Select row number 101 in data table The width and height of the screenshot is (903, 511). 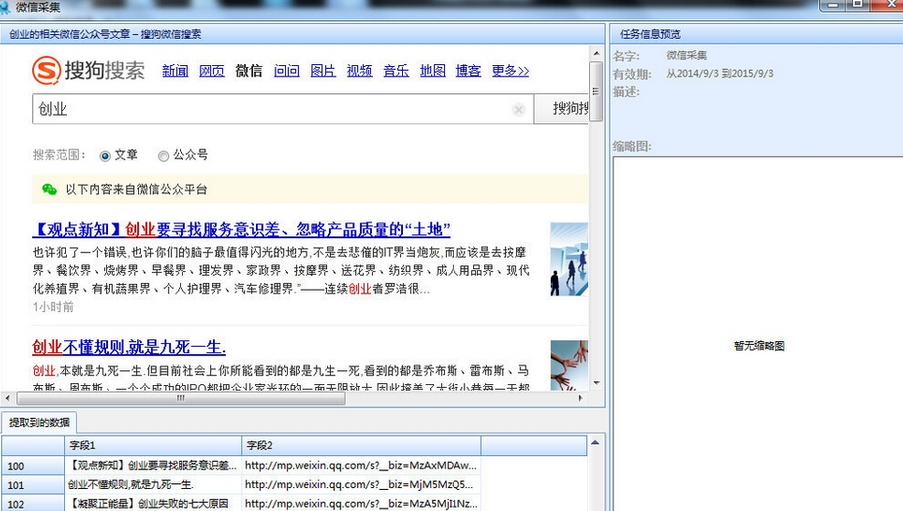click(33, 484)
